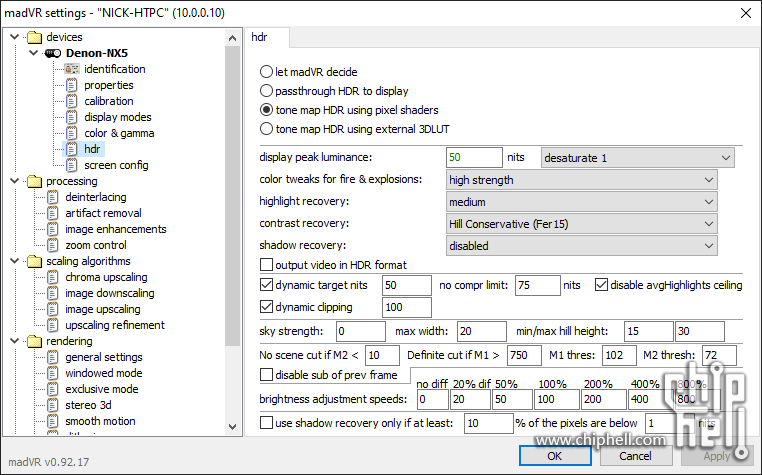Click the display modes page icon
This screenshot has height=475, width=762.
coord(71,117)
